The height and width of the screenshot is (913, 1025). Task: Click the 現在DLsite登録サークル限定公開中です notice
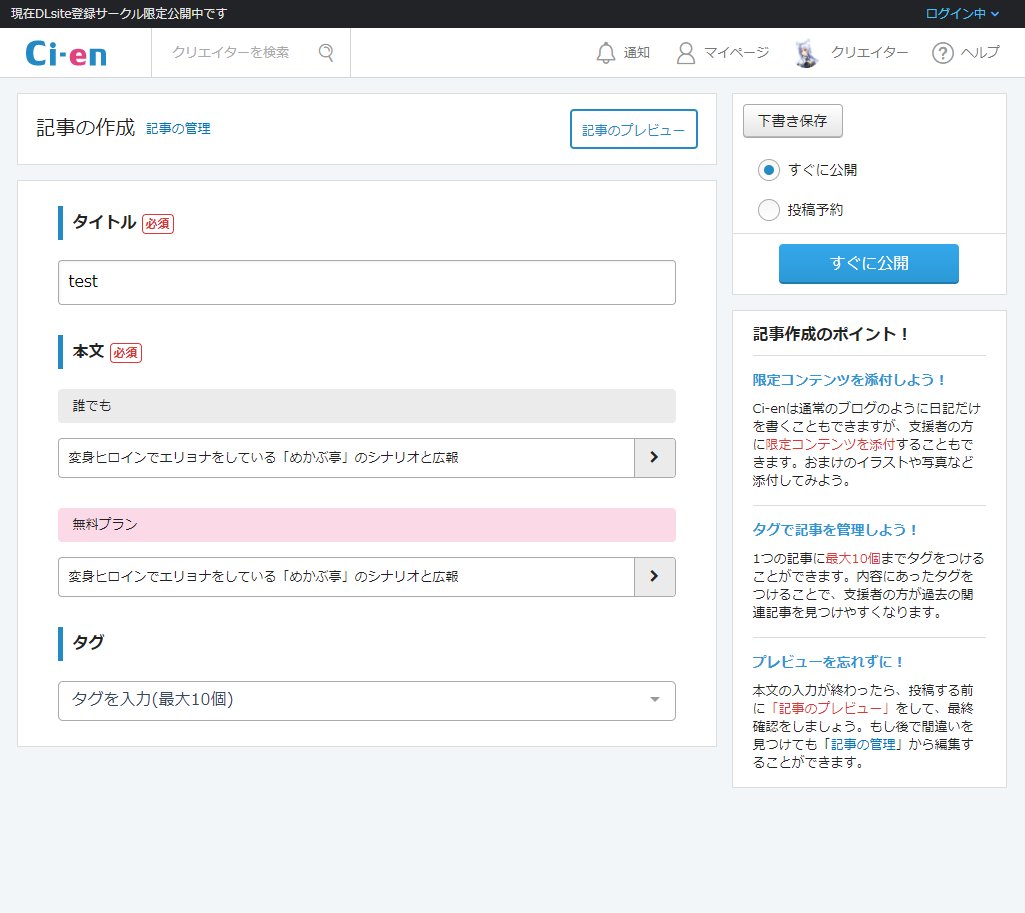[119, 13]
